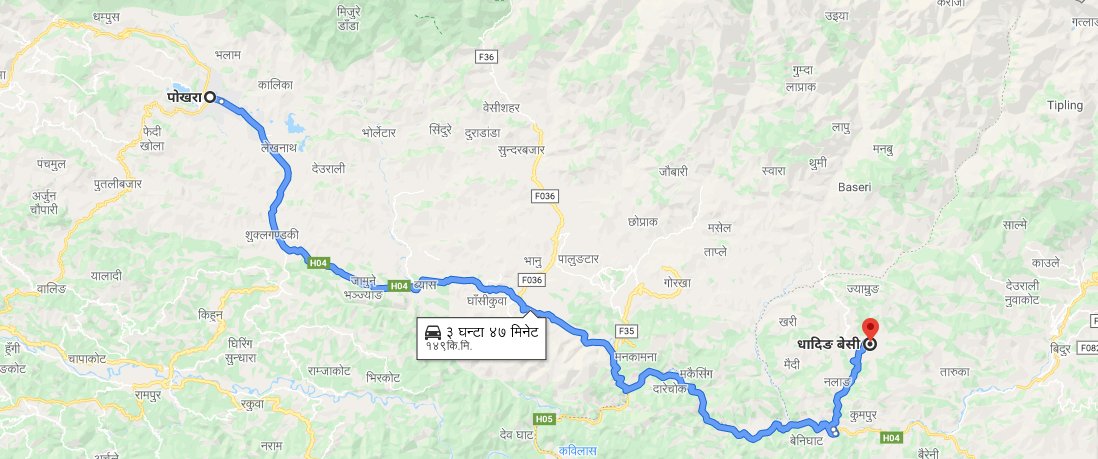Select the बेसीशहर place label
The height and width of the screenshot is (459, 1098).
[501, 107]
